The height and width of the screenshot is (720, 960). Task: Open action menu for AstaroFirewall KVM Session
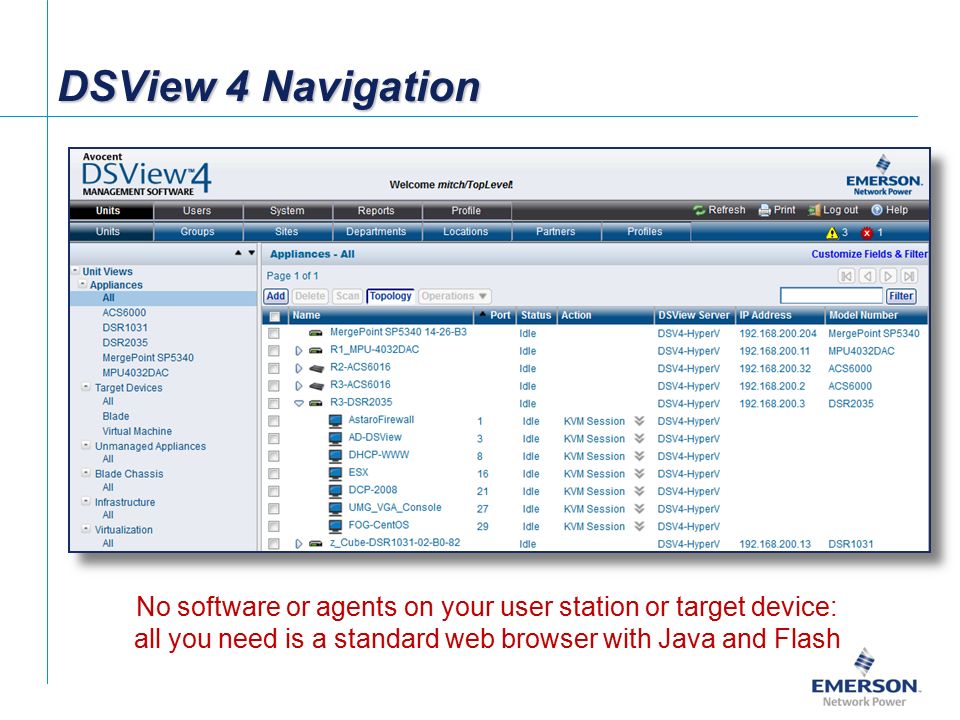pyautogui.click(x=640, y=421)
